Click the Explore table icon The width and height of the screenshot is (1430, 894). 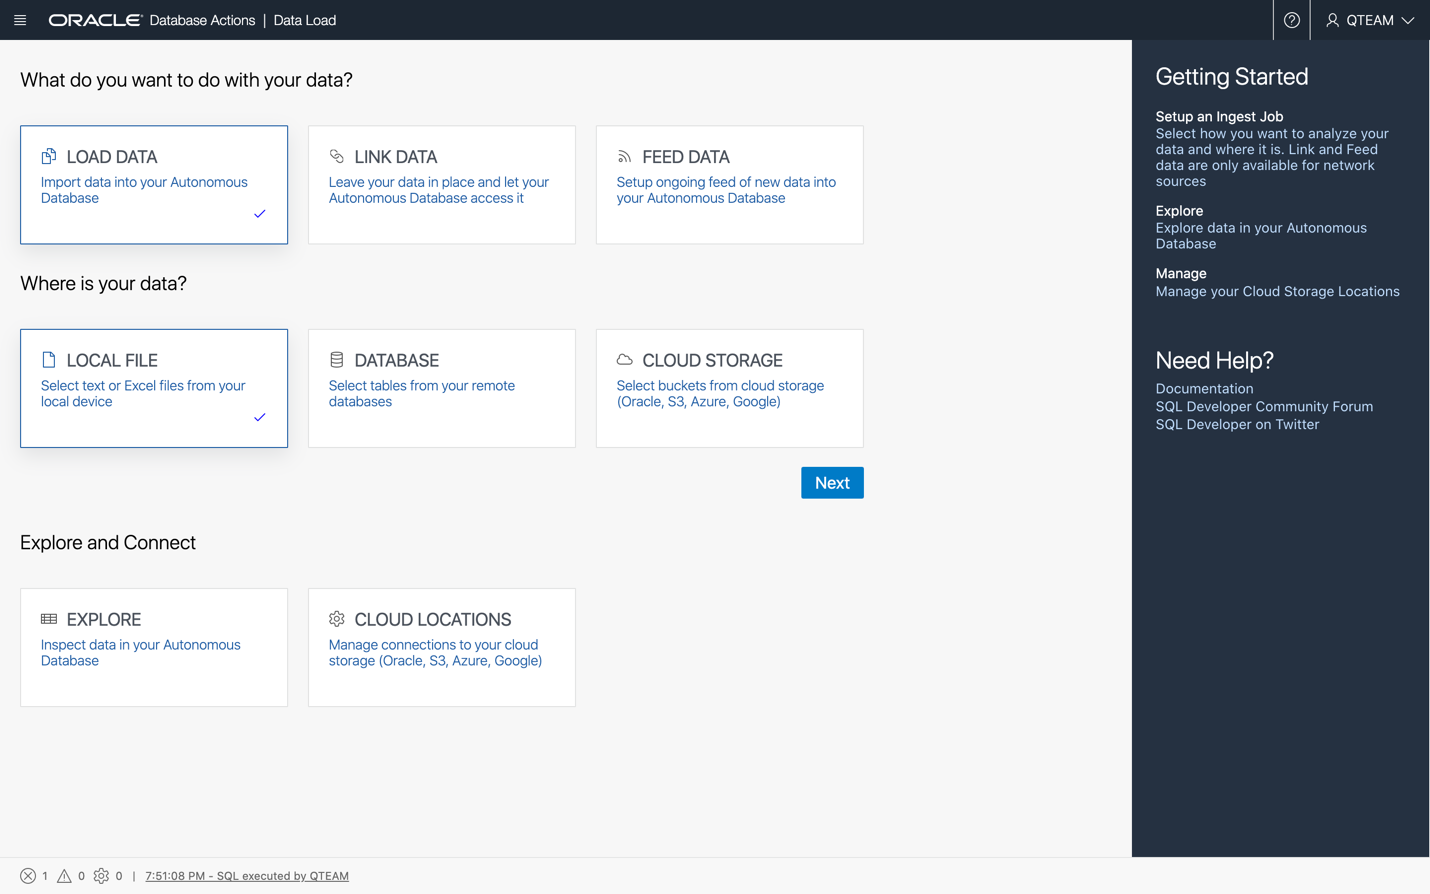point(49,619)
